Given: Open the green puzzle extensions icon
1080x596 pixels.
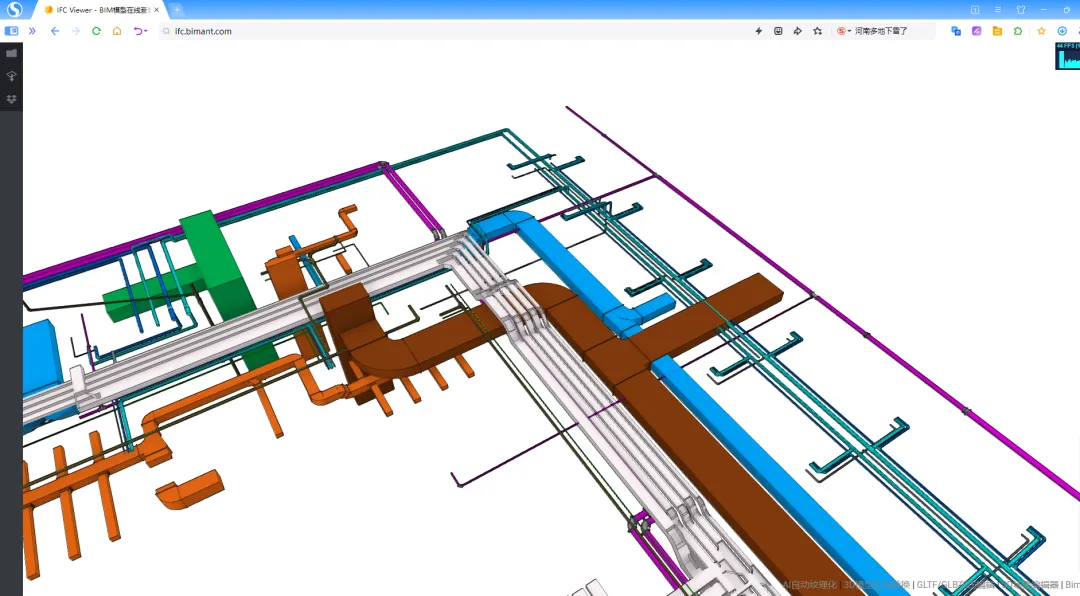Looking at the screenshot, I should click(x=1018, y=31).
